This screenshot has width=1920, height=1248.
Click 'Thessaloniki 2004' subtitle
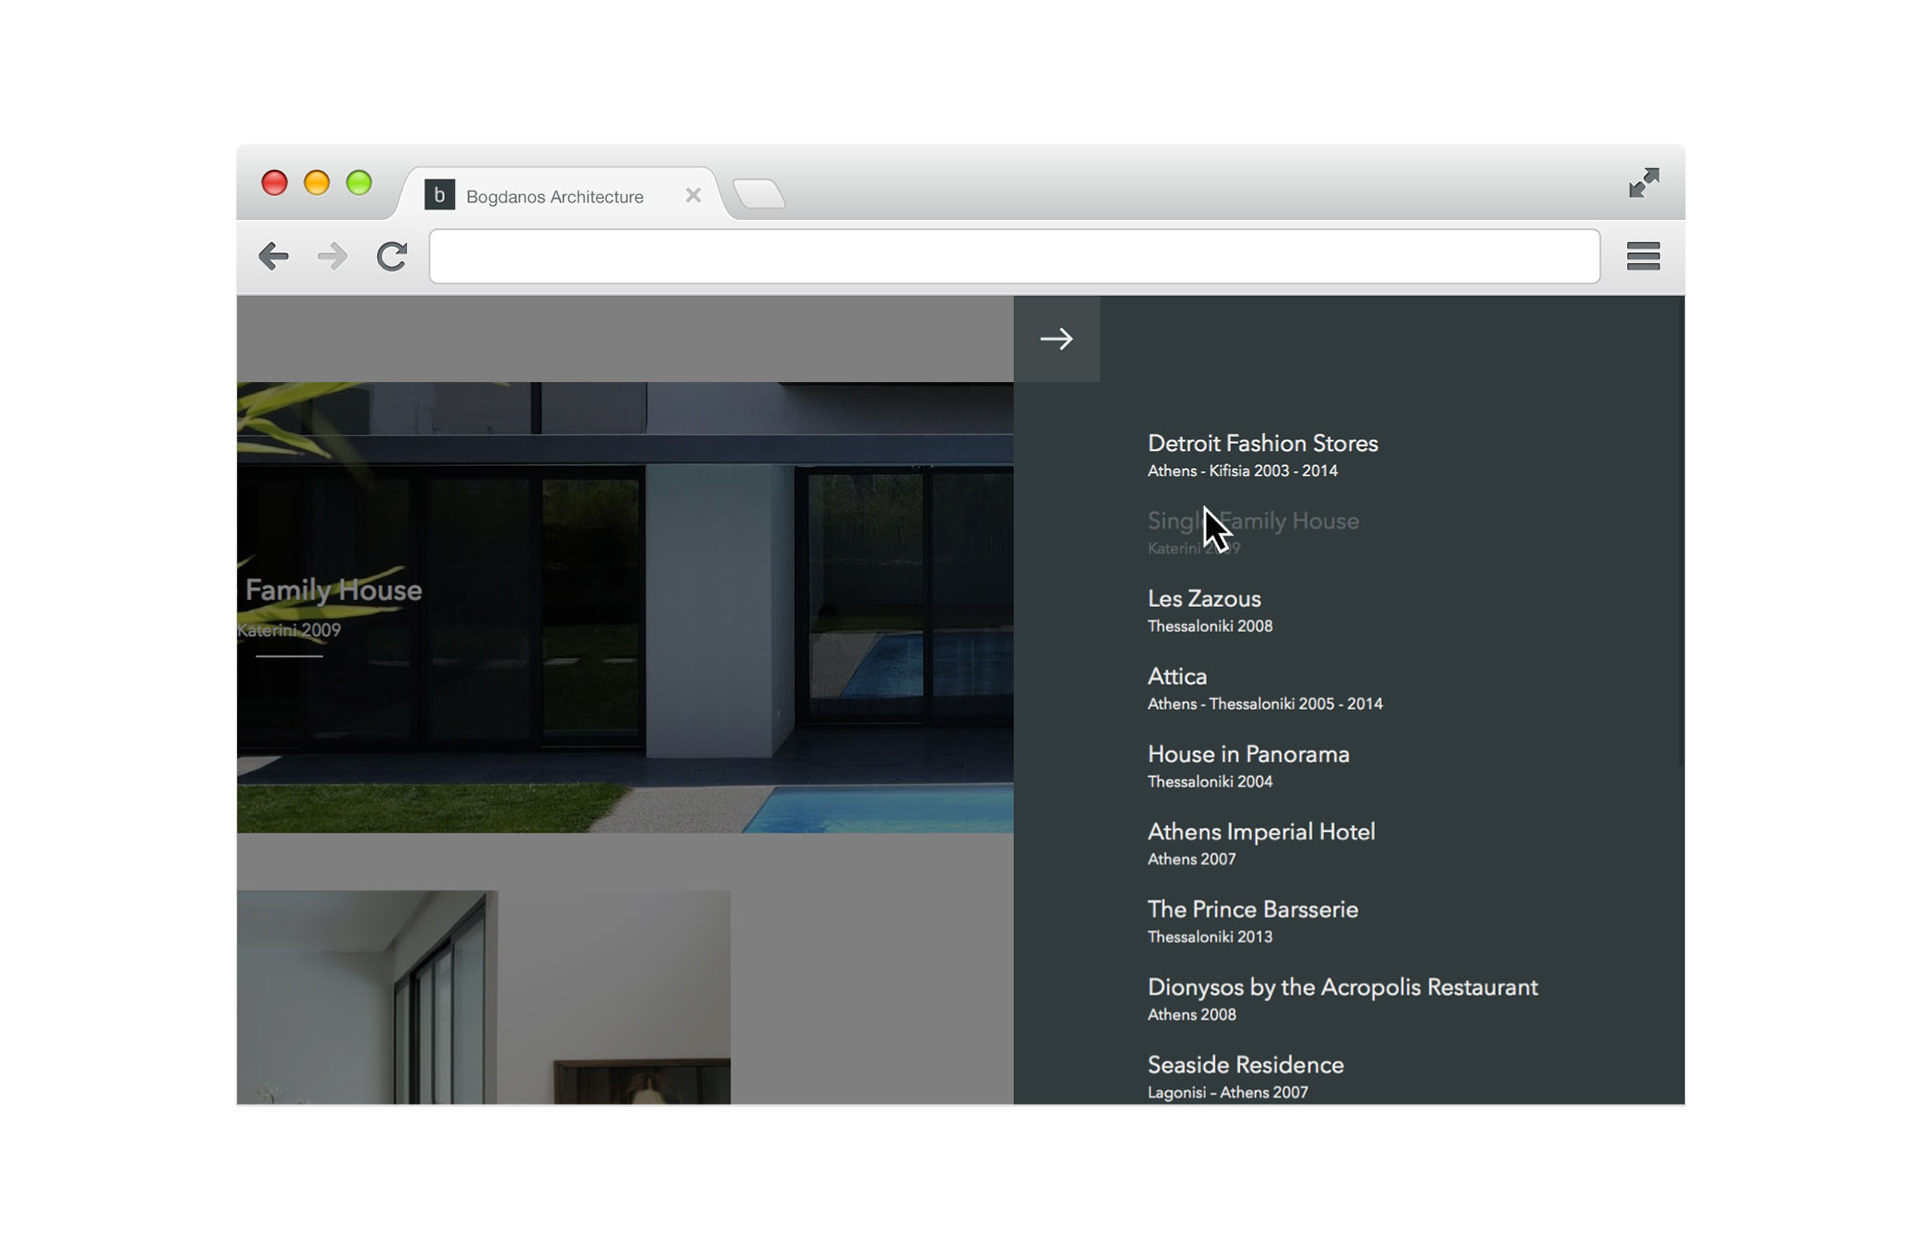(1210, 782)
